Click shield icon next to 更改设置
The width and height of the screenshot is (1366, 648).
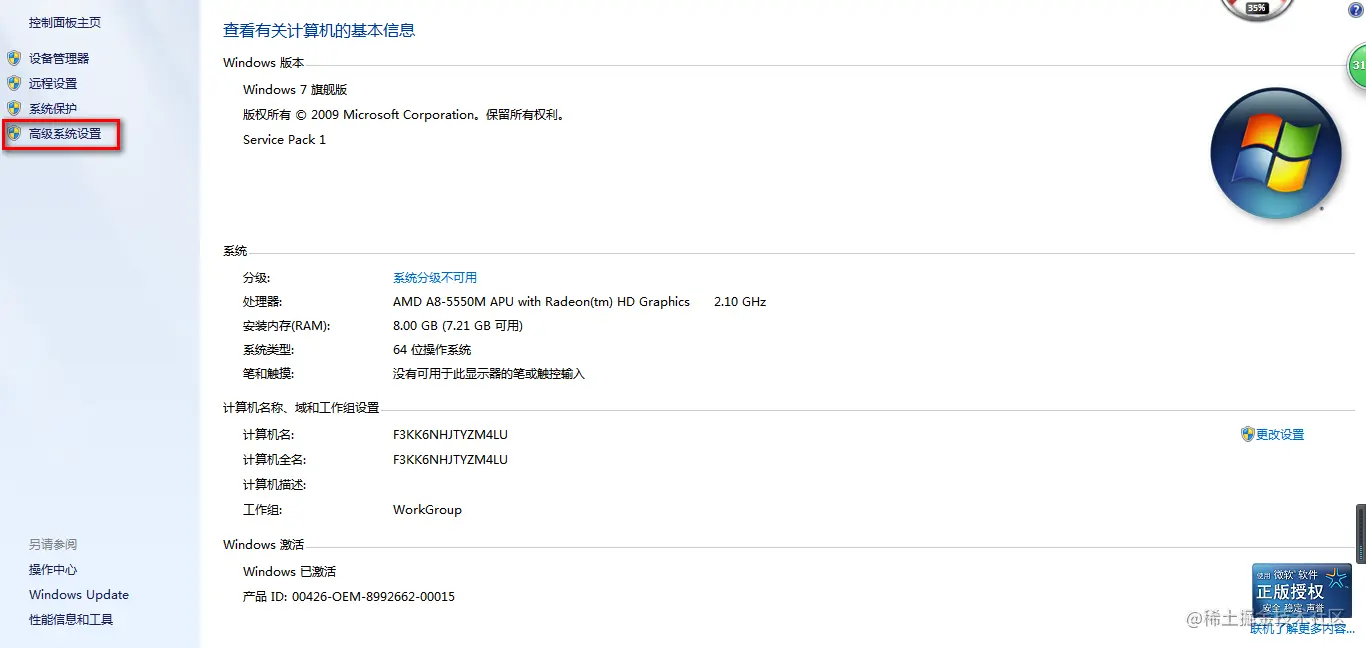tap(1247, 434)
